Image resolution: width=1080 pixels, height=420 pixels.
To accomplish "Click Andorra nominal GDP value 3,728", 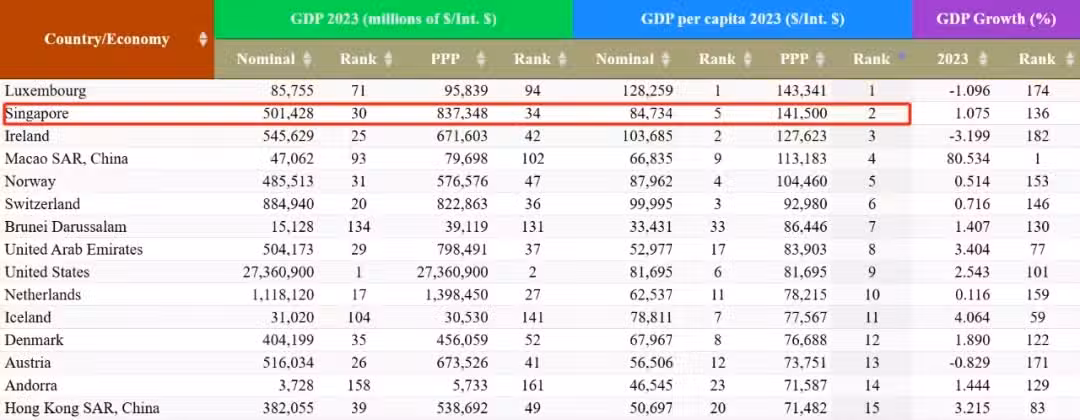I will tap(297, 386).
